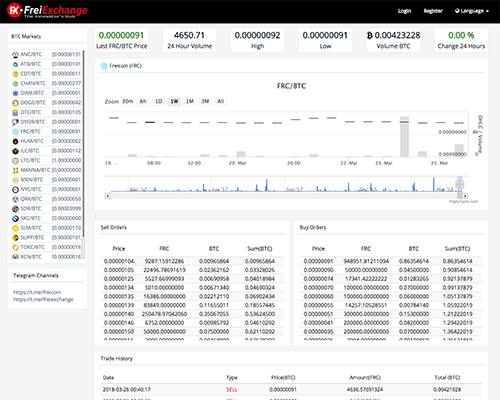Select the CHAN/BTC coin icon
Screen dimensions: 500x400
click(15, 83)
